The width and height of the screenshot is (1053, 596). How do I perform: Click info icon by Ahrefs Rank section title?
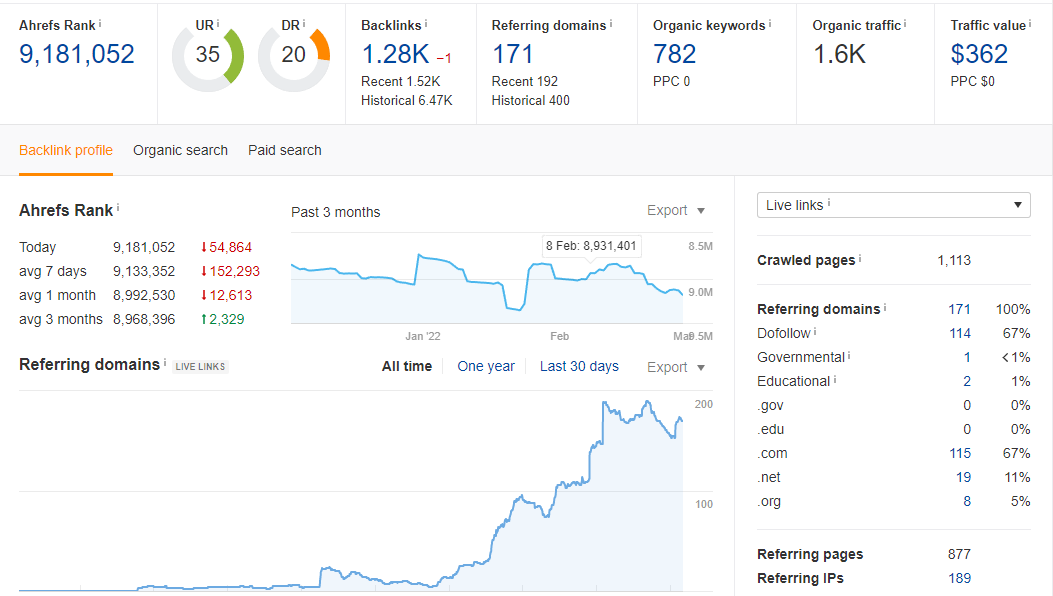(x=118, y=208)
